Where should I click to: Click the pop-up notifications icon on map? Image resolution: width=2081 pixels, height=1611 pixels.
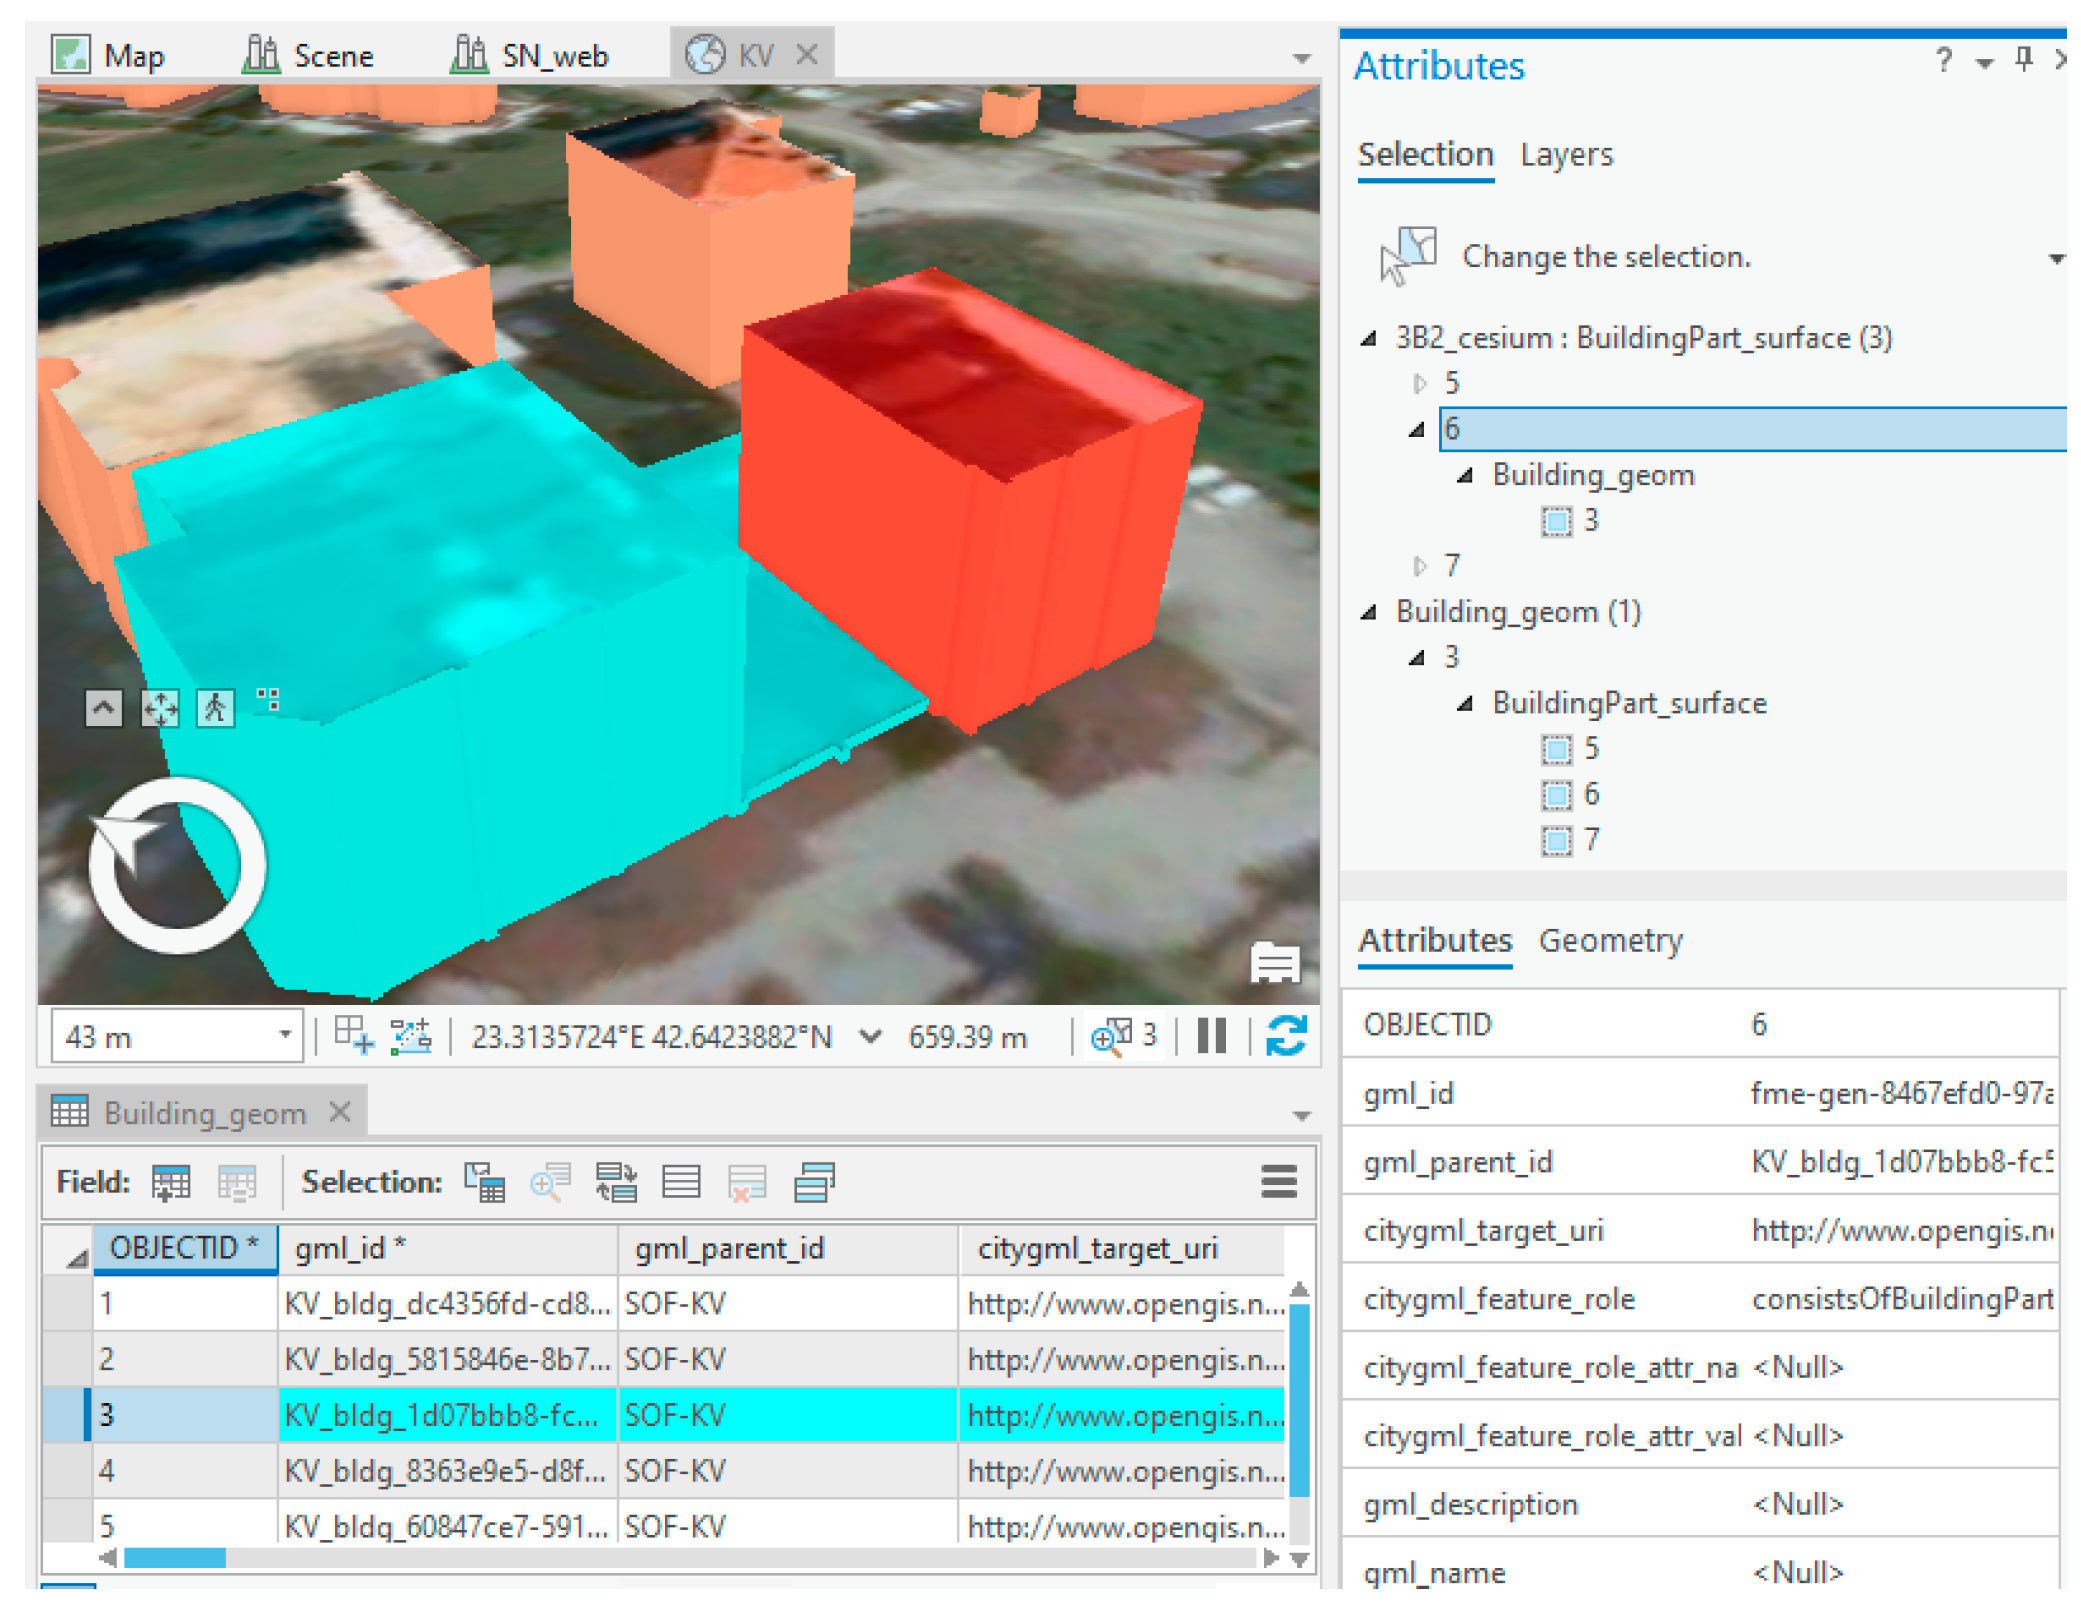[x=1274, y=963]
